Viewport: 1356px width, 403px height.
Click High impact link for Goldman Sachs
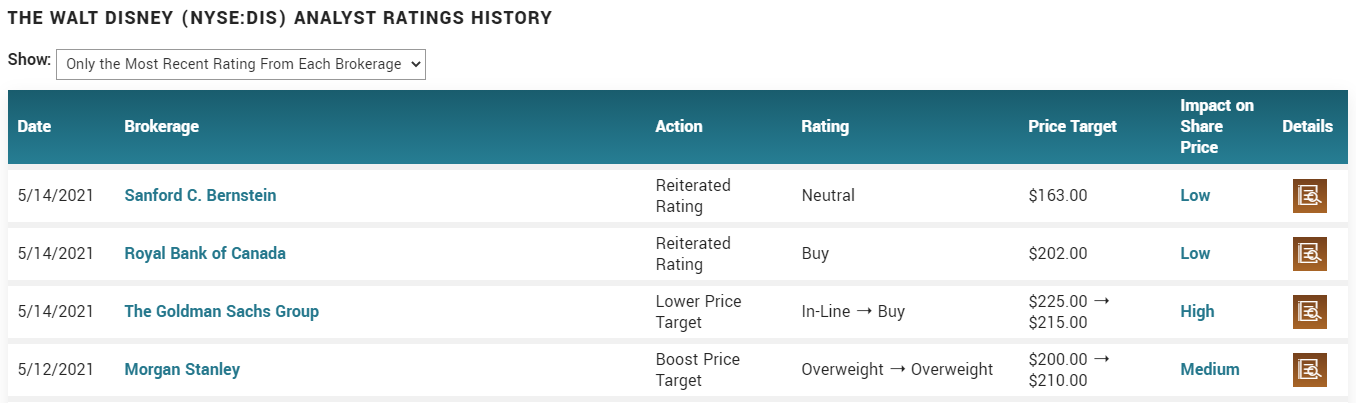tap(1197, 312)
